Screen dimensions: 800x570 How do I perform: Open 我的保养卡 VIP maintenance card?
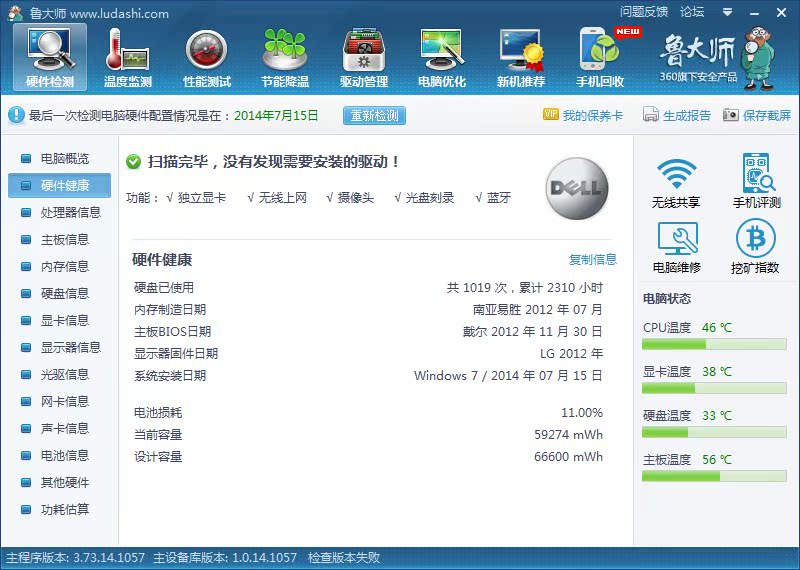coord(583,115)
